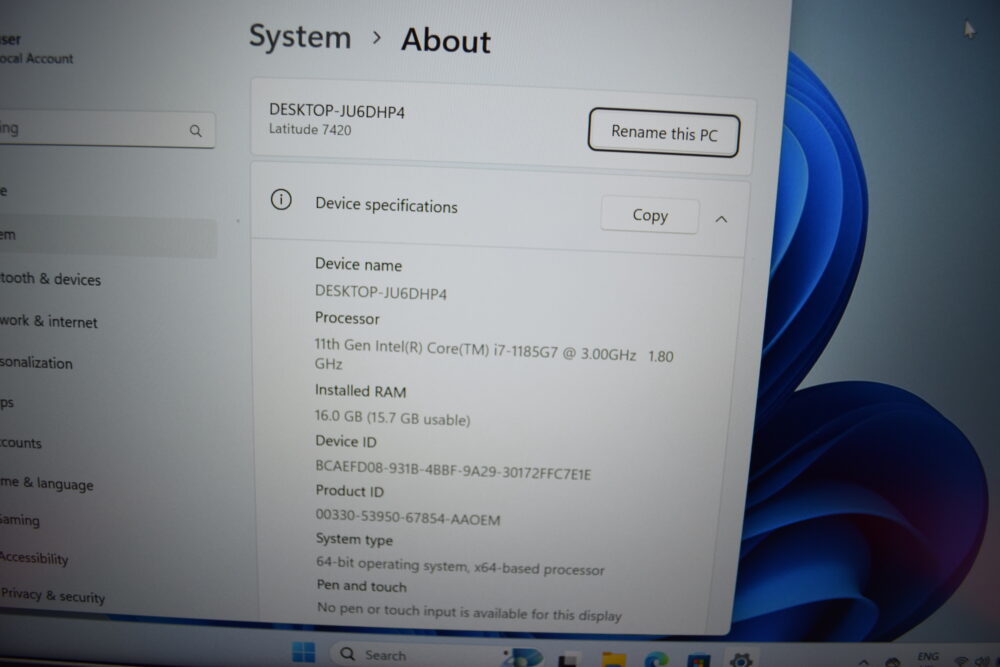Click the Installed RAM value 16.0 GB
This screenshot has width=1000, height=667.
[392, 418]
